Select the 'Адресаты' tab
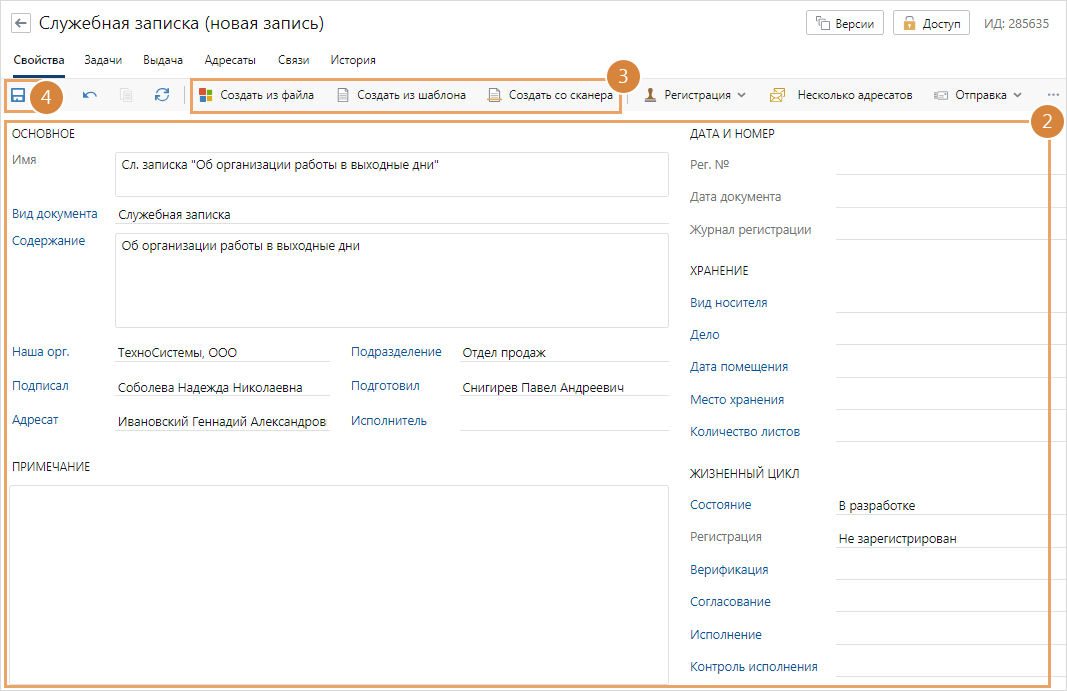The height and width of the screenshot is (691, 1067). (x=230, y=60)
